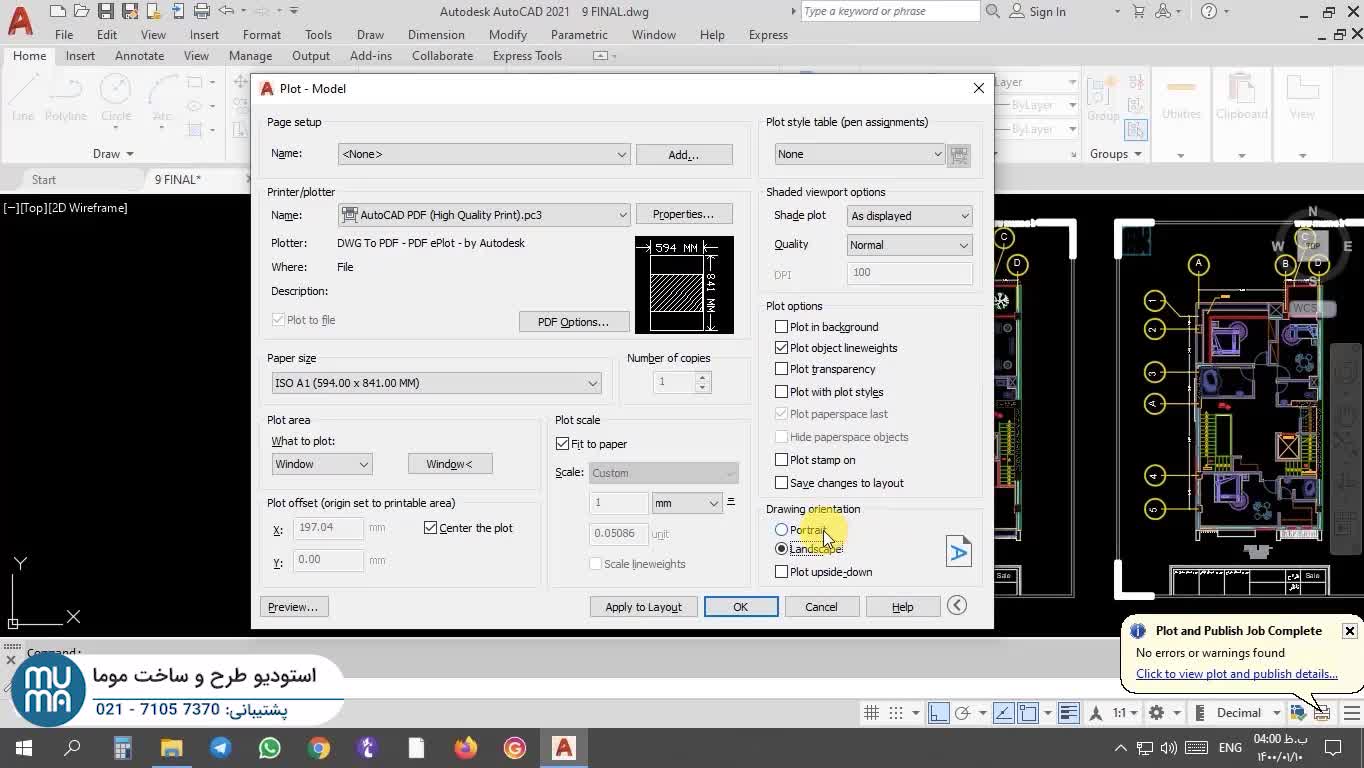Select the Portrait orientation radio button

(x=781, y=530)
